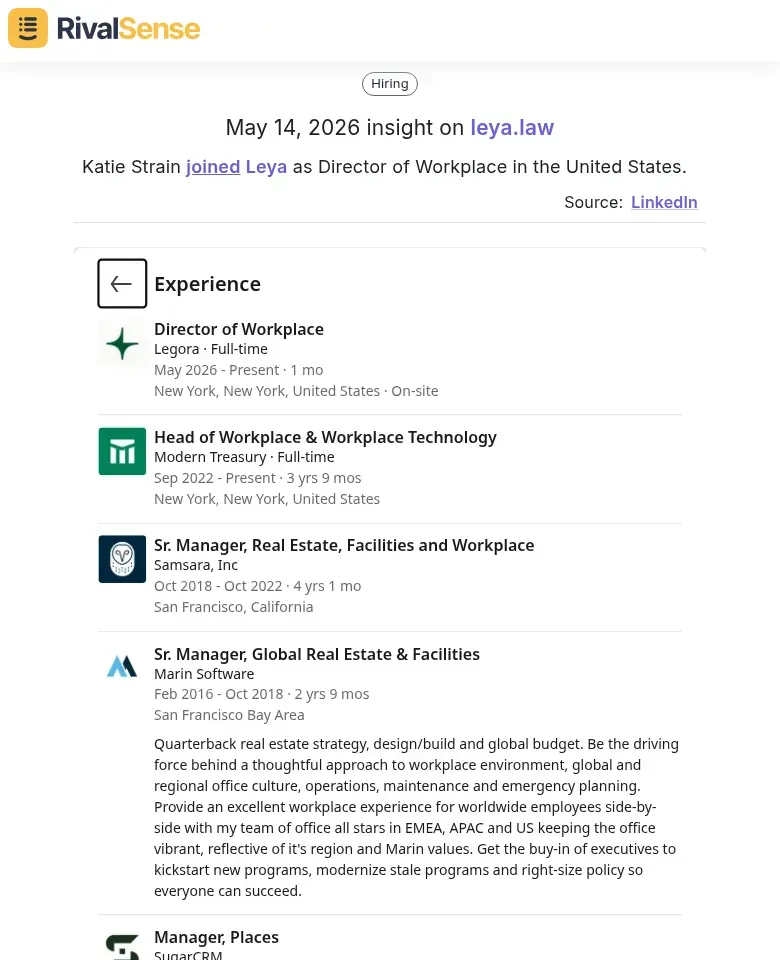Click 'Samsara, Inc' company name
Viewport: 780px width, 960px height.
(196, 565)
